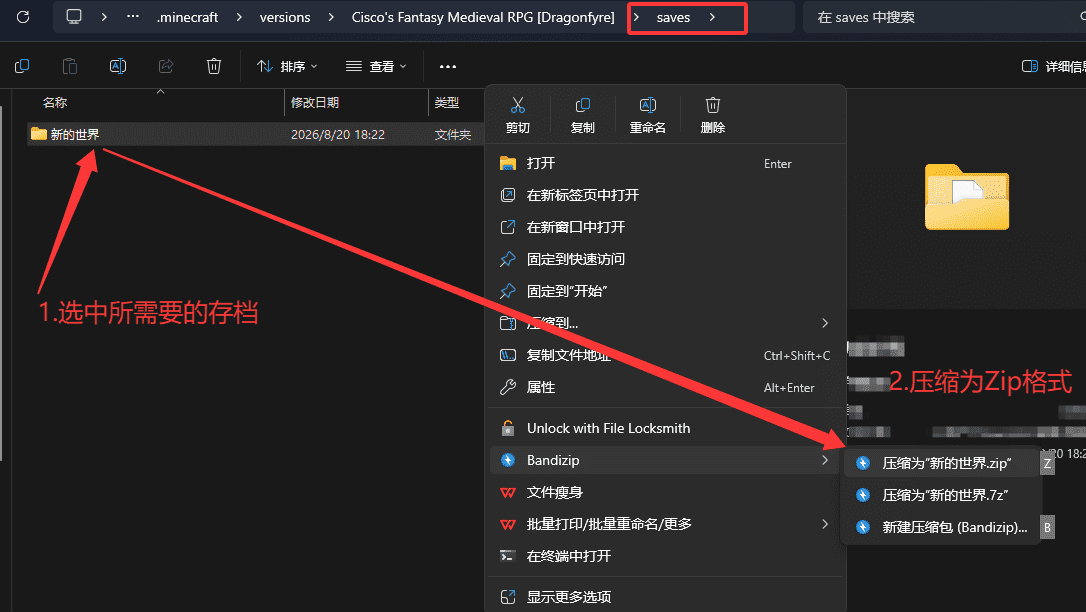Sort by the 修改日期 column header
Image resolution: width=1086 pixels, height=612 pixels.
click(315, 102)
